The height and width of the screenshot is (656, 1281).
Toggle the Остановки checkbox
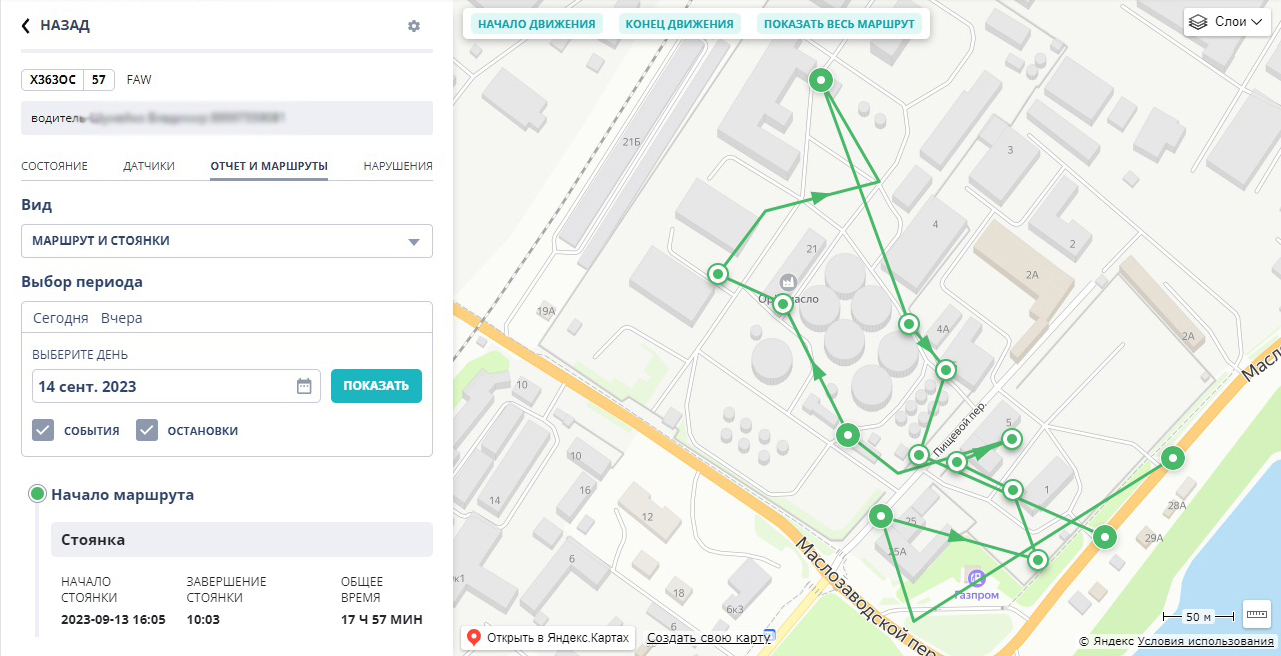pos(147,430)
